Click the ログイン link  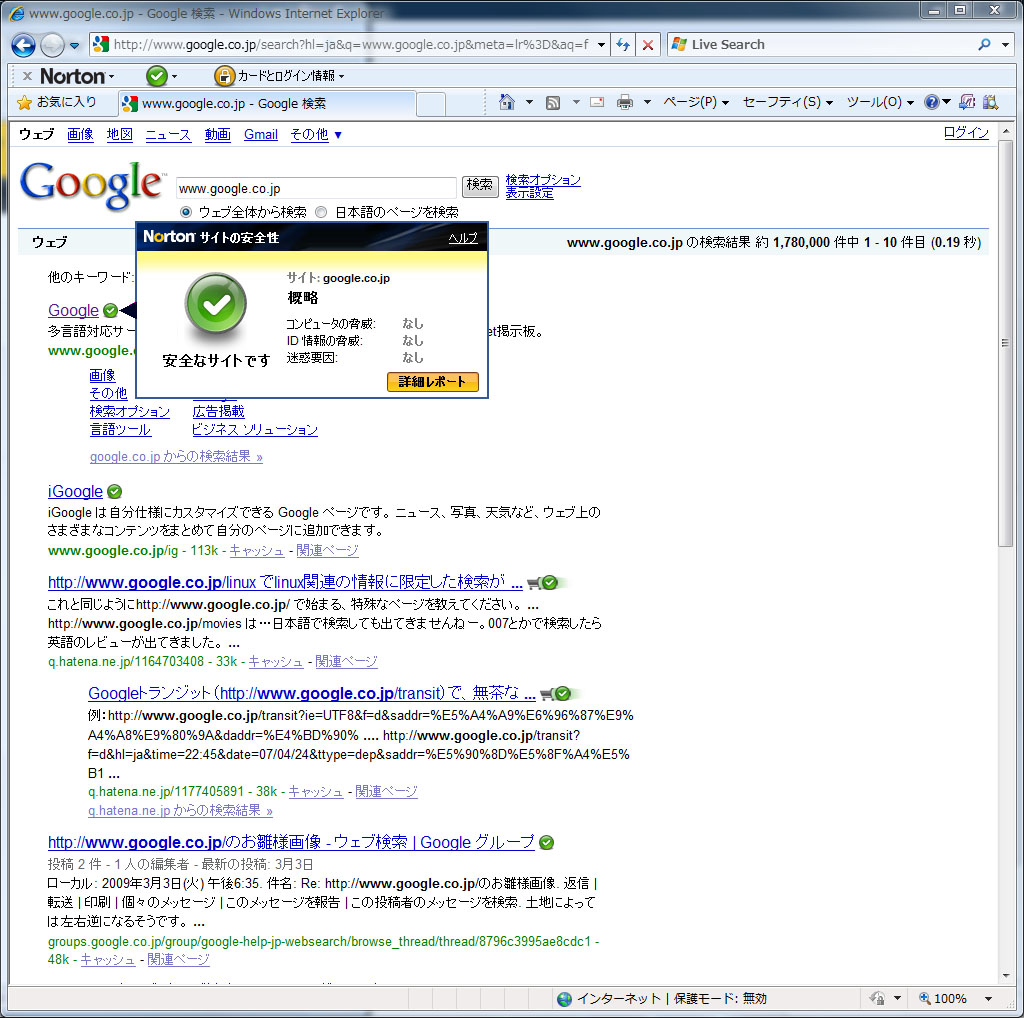click(x=967, y=133)
